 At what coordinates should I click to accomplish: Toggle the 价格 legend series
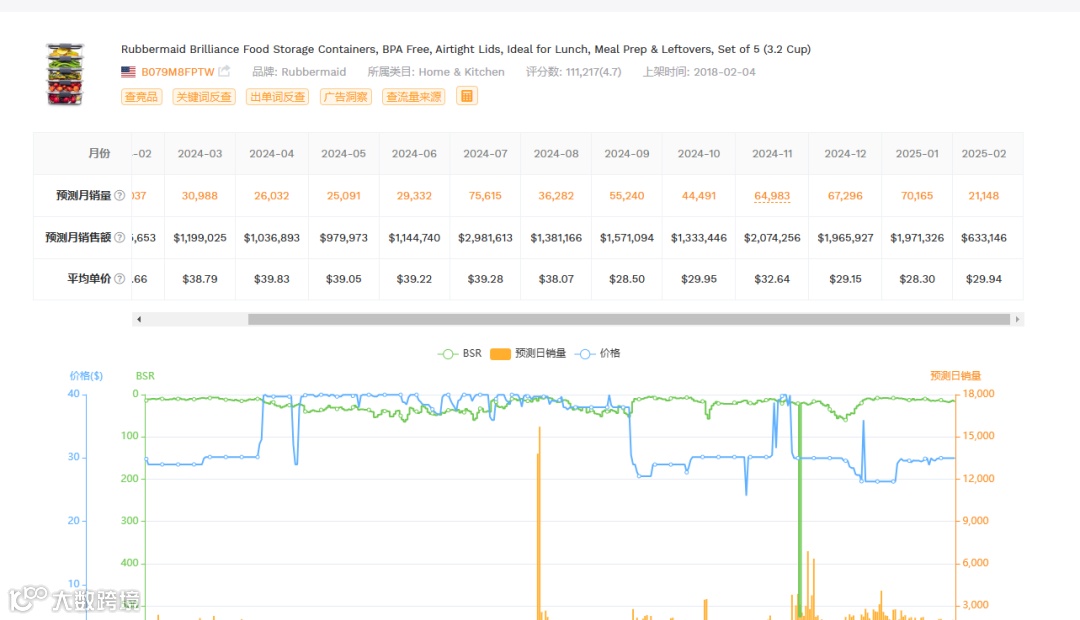(597, 353)
